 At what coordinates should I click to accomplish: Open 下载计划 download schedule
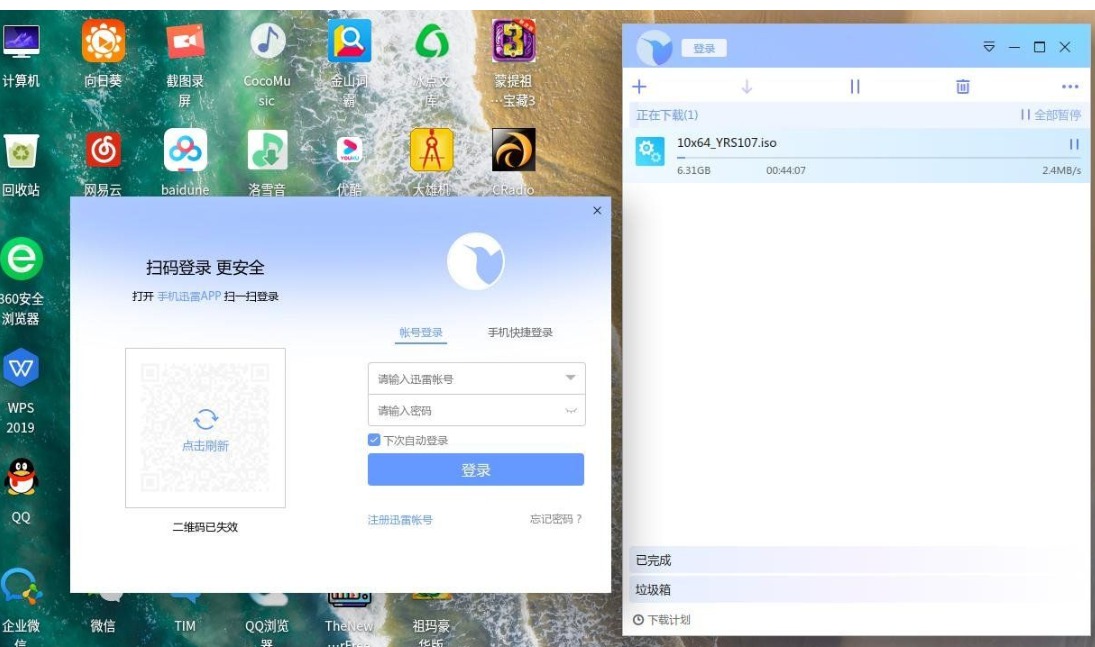[662, 620]
